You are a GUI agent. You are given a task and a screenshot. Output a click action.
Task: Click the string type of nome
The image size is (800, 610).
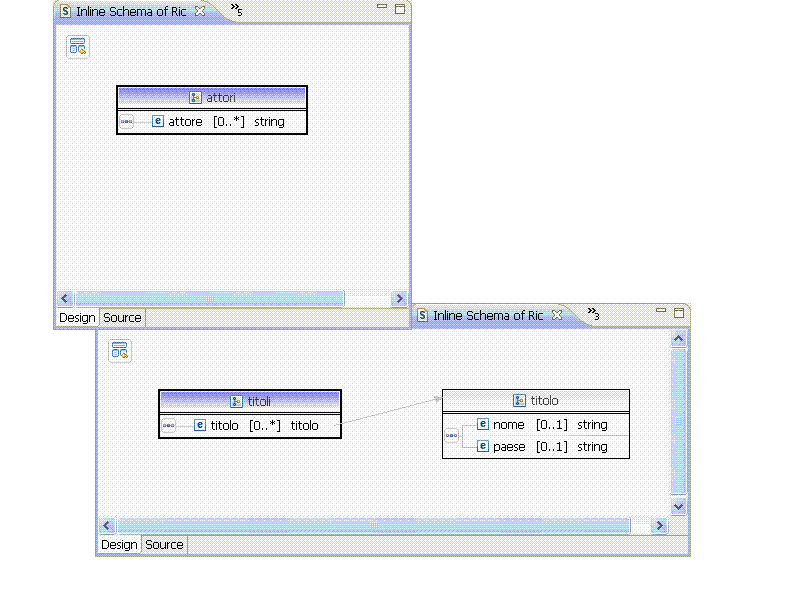[592, 424]
